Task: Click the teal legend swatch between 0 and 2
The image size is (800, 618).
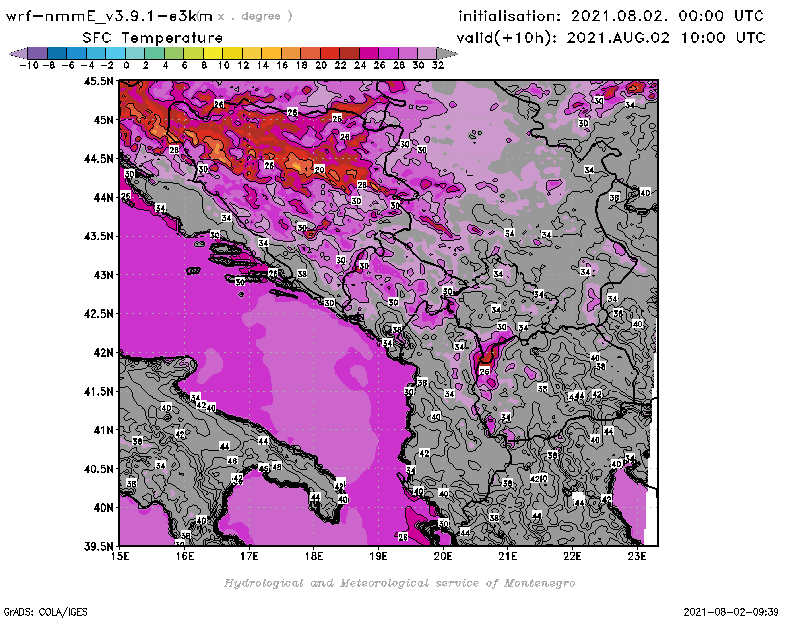Action: coord(135,53)
